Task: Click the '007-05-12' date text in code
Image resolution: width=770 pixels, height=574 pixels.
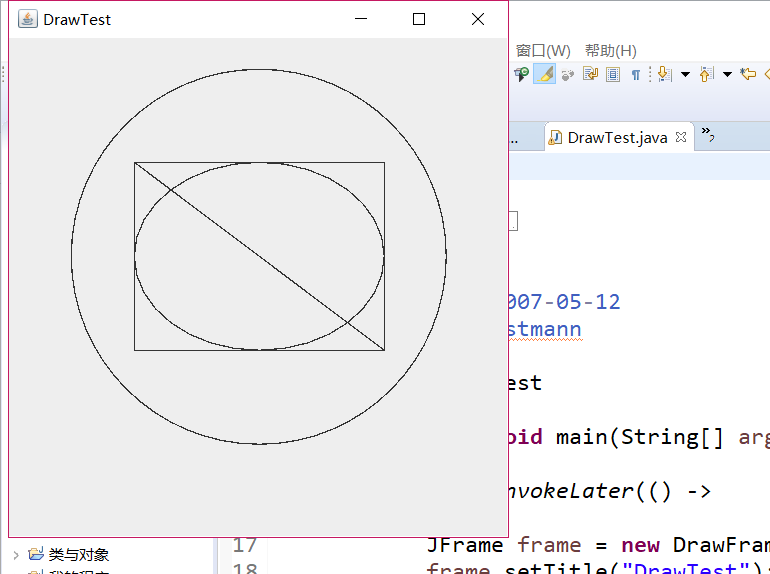Action: tap(565, 301)
